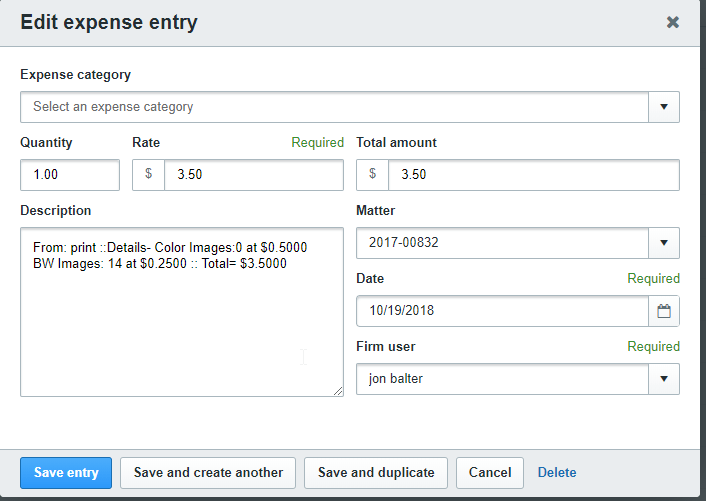Grab the Description textarea resize handle
706x501 pixels.
click(x=338, y=391)
